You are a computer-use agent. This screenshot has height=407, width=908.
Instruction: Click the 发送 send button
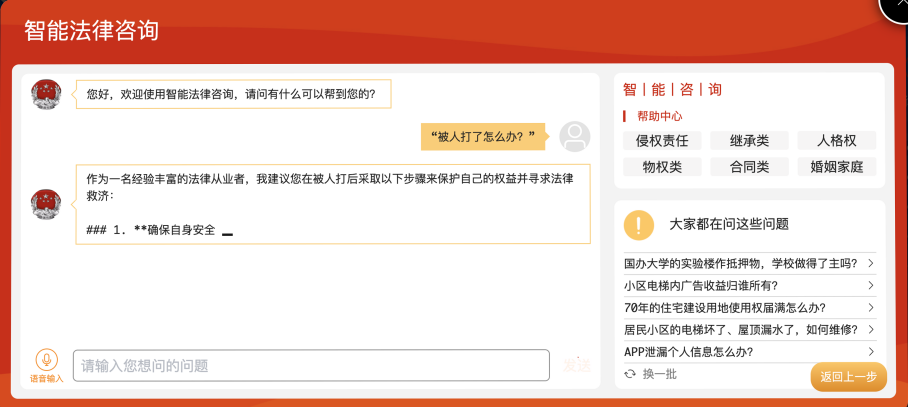point(577,365)
